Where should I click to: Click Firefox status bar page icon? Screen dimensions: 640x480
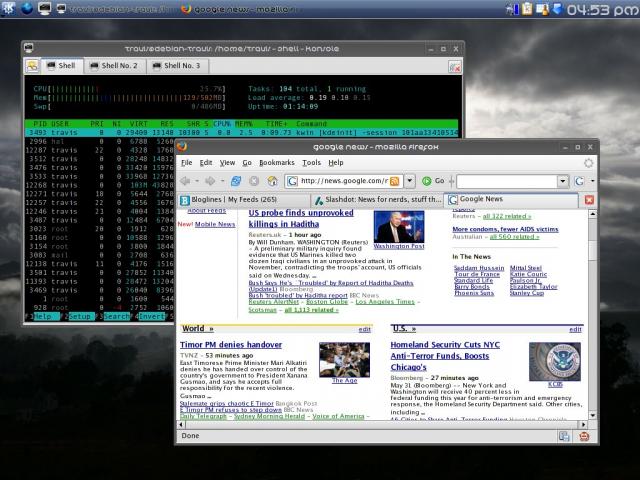tap(564, 436)
